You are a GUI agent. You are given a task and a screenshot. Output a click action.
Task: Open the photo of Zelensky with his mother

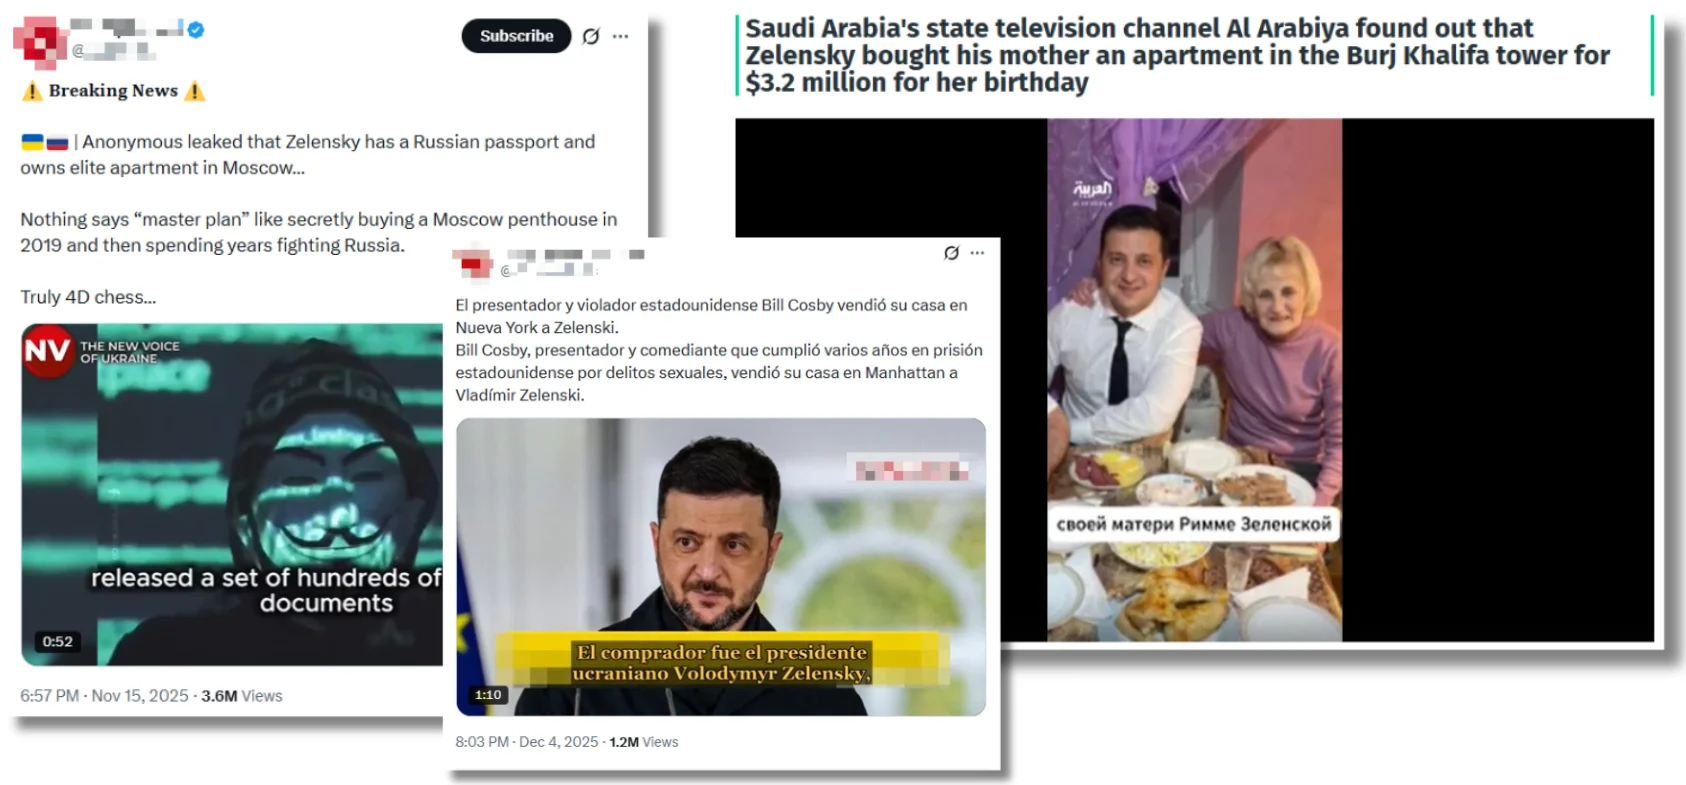(1194, 380)
